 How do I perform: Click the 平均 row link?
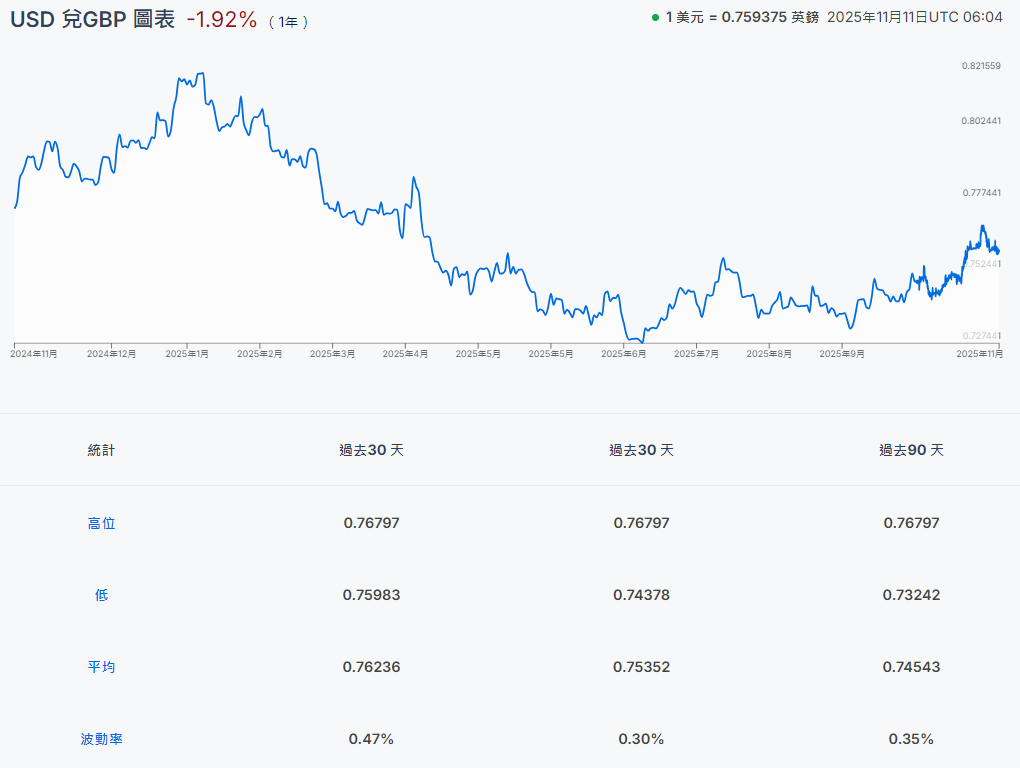(x=101, y=667)
